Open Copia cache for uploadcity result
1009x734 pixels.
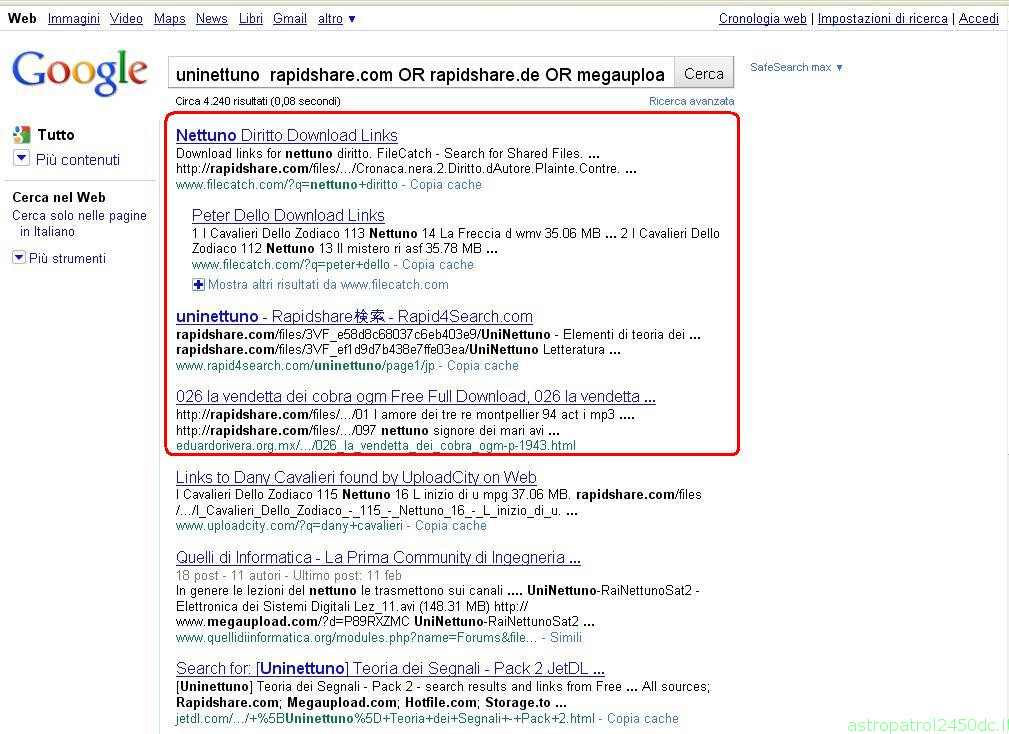[x=450, y=526]
